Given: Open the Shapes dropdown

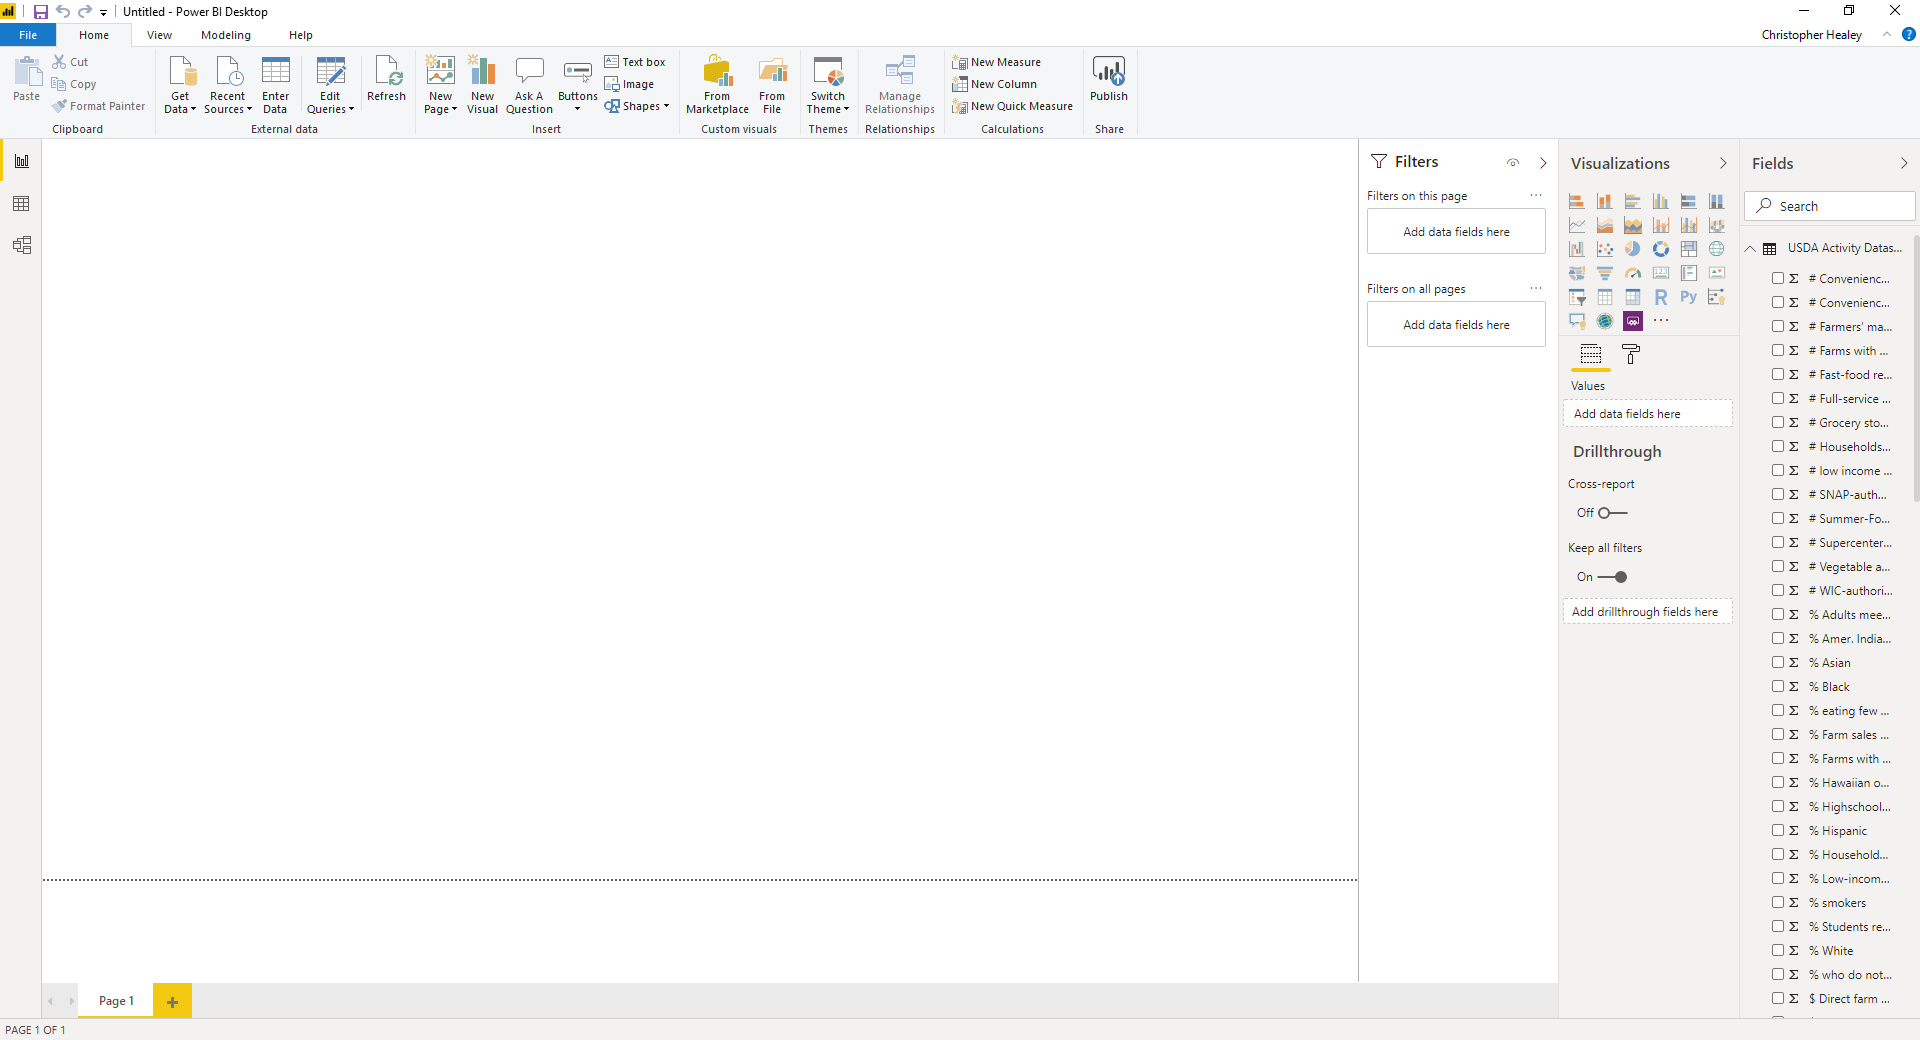Looking at the screenshot, I should click(637, 106).
